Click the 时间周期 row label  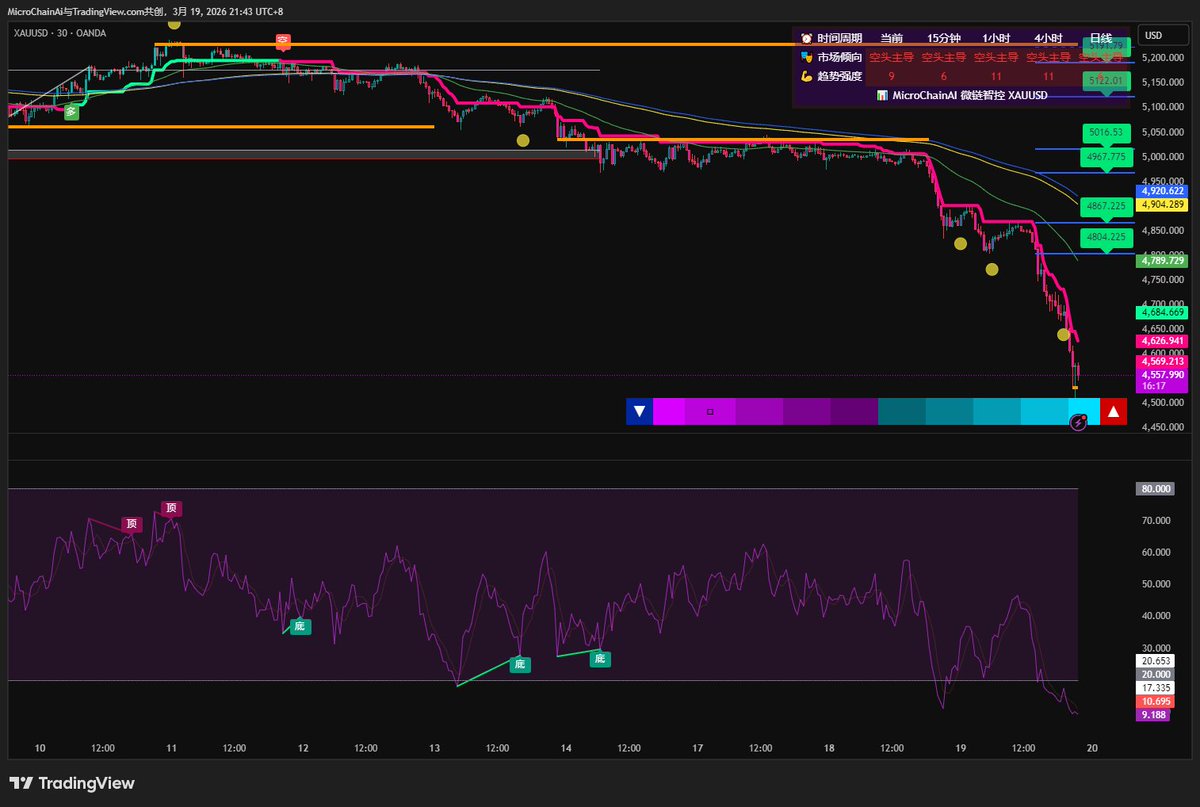(x=840, y=38)
